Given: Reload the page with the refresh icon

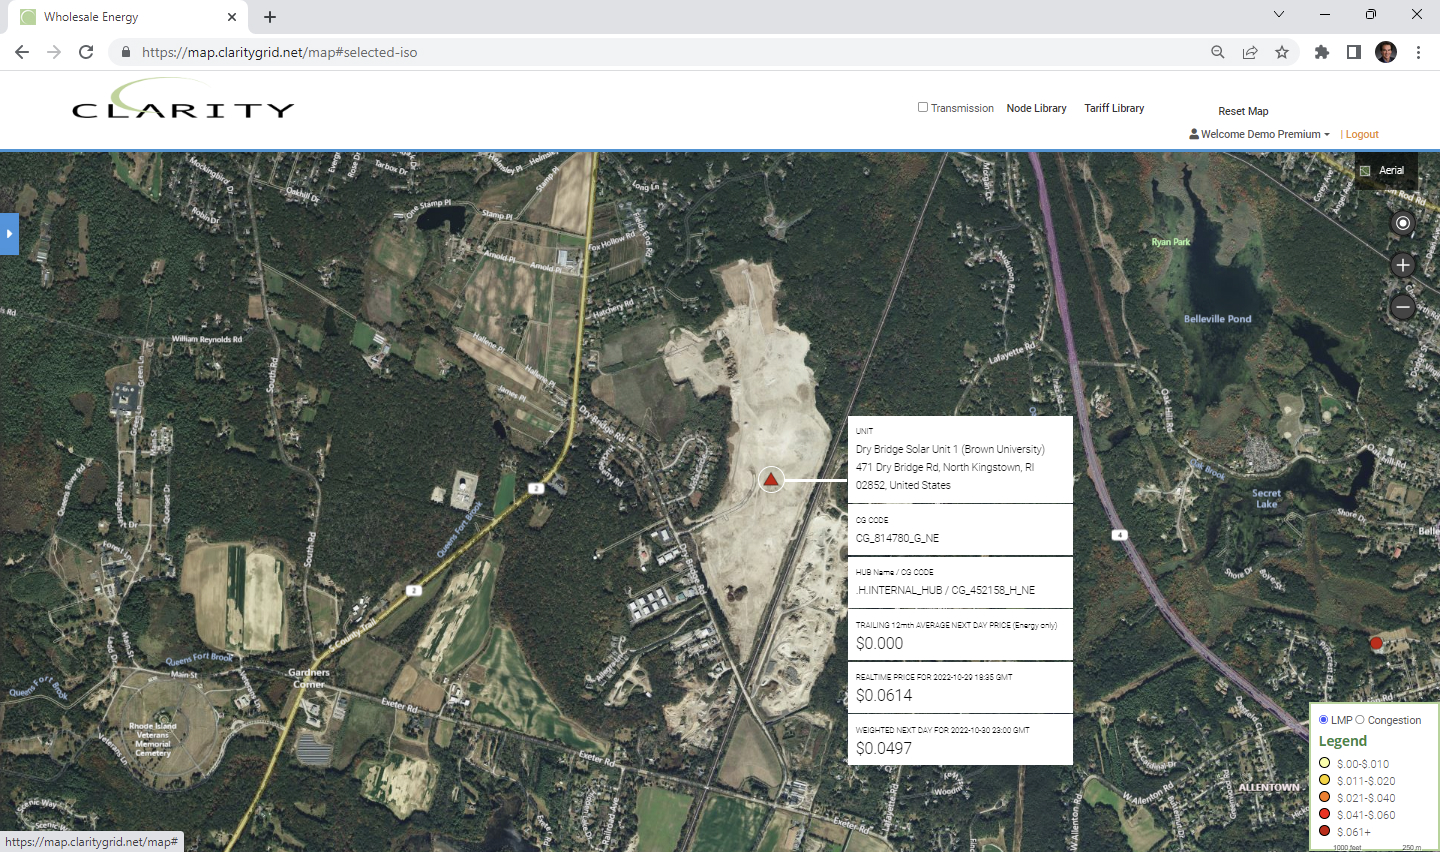Looking at the screenshot, I should (86, 52).
